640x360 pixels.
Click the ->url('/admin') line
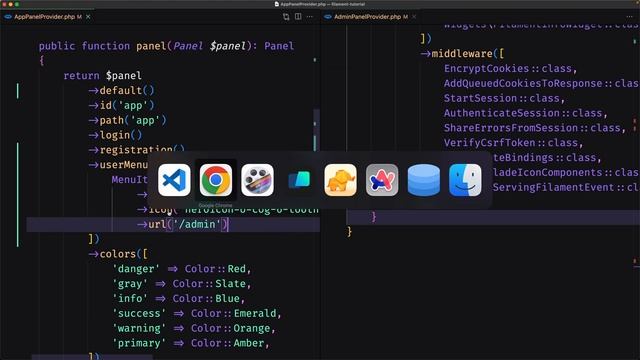click(183, 224)
